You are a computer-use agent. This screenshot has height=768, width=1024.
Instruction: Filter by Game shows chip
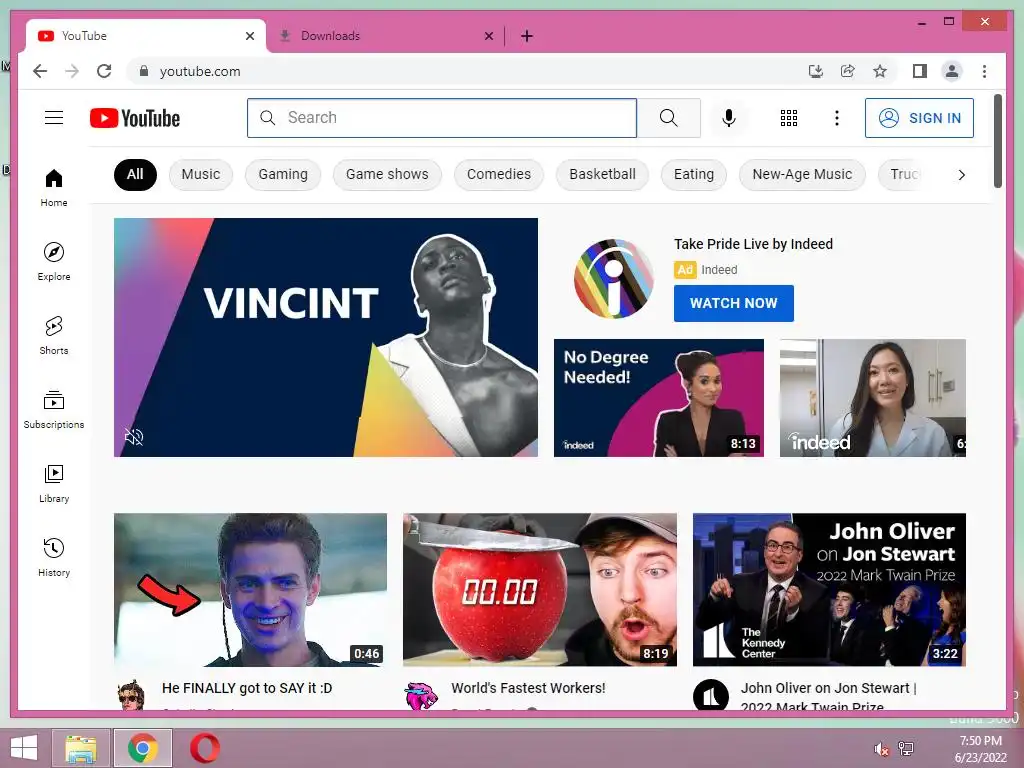coord(387,174)
